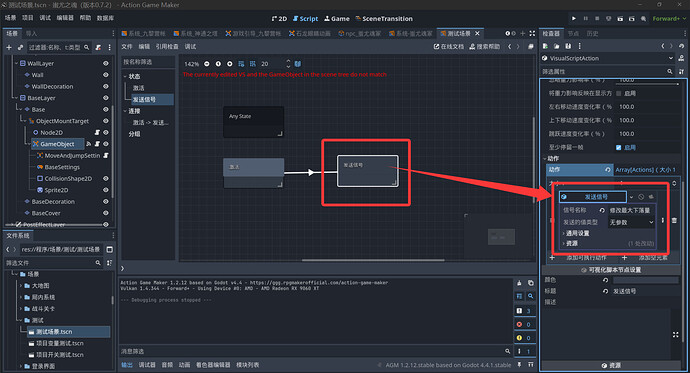Image resolution: width=690 pixels, height=373 pixels.
Task: Enable 将重力影响反映在显示方 checkbox
Action: click(619, 93)
